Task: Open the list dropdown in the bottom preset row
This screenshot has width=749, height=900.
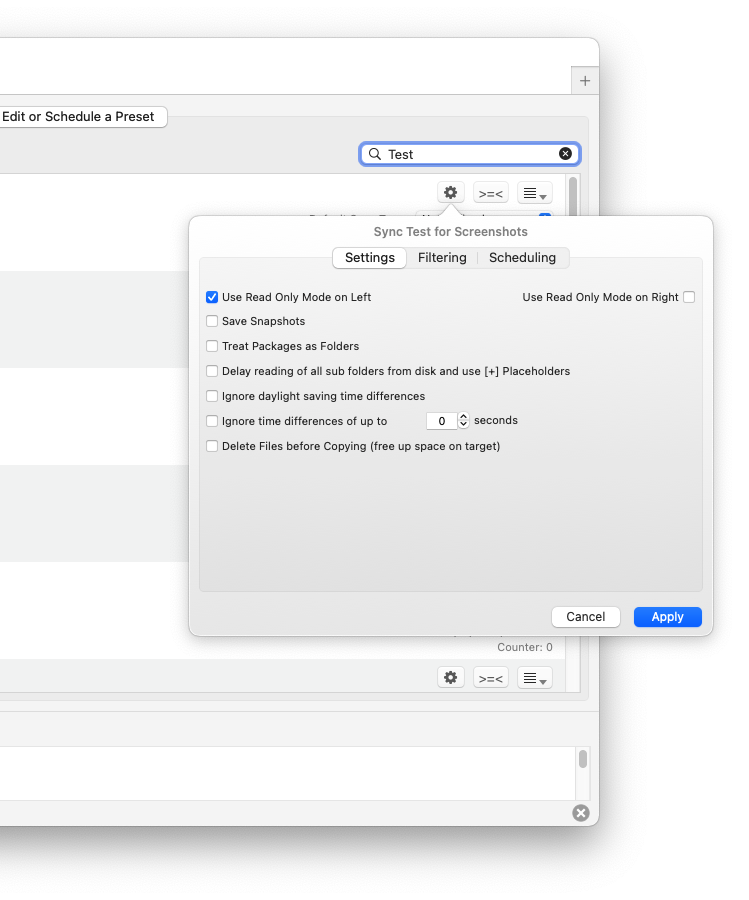Action: (535, 678)
